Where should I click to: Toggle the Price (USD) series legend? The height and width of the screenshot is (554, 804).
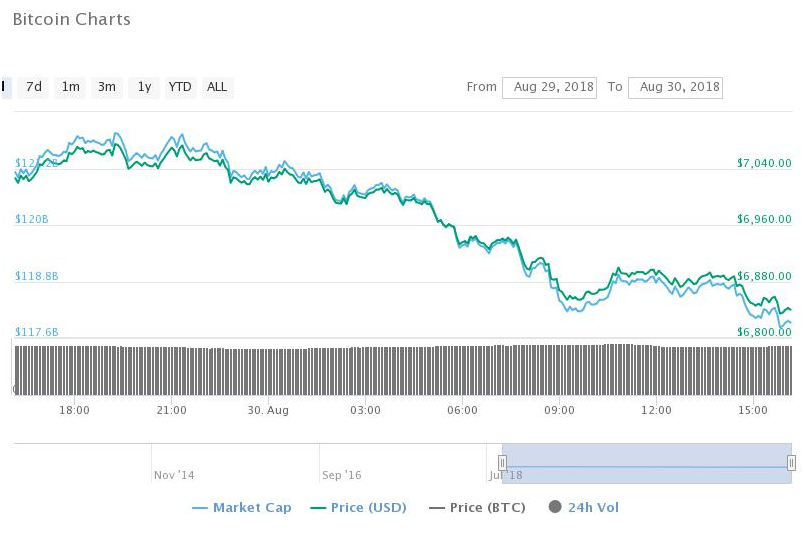[368, 508]
